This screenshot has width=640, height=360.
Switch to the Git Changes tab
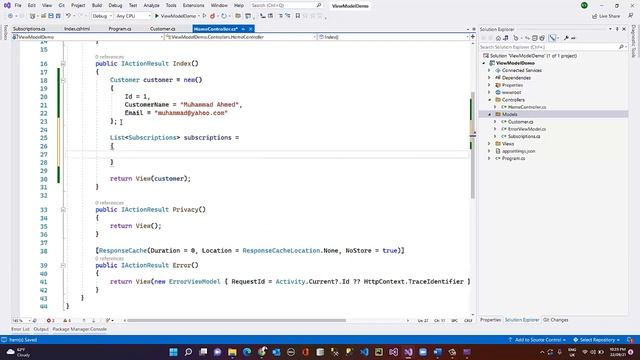tap(556, 320)
